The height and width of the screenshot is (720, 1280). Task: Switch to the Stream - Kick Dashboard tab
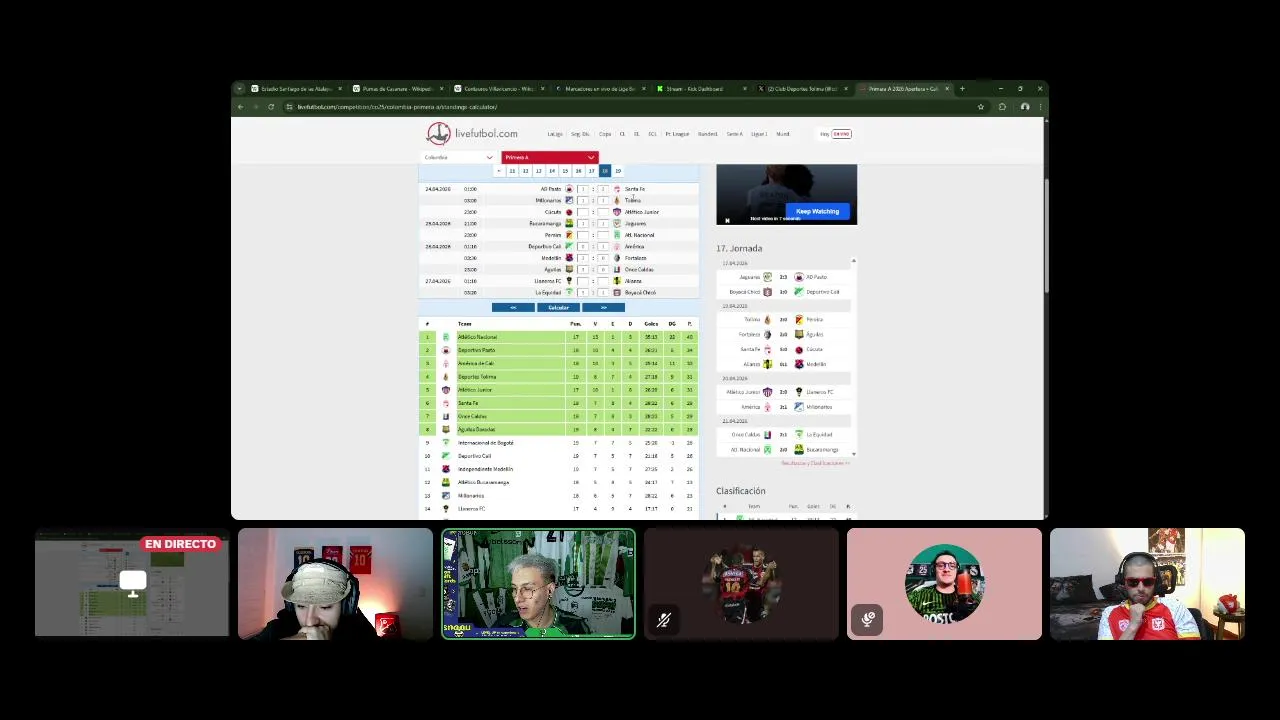700,89
